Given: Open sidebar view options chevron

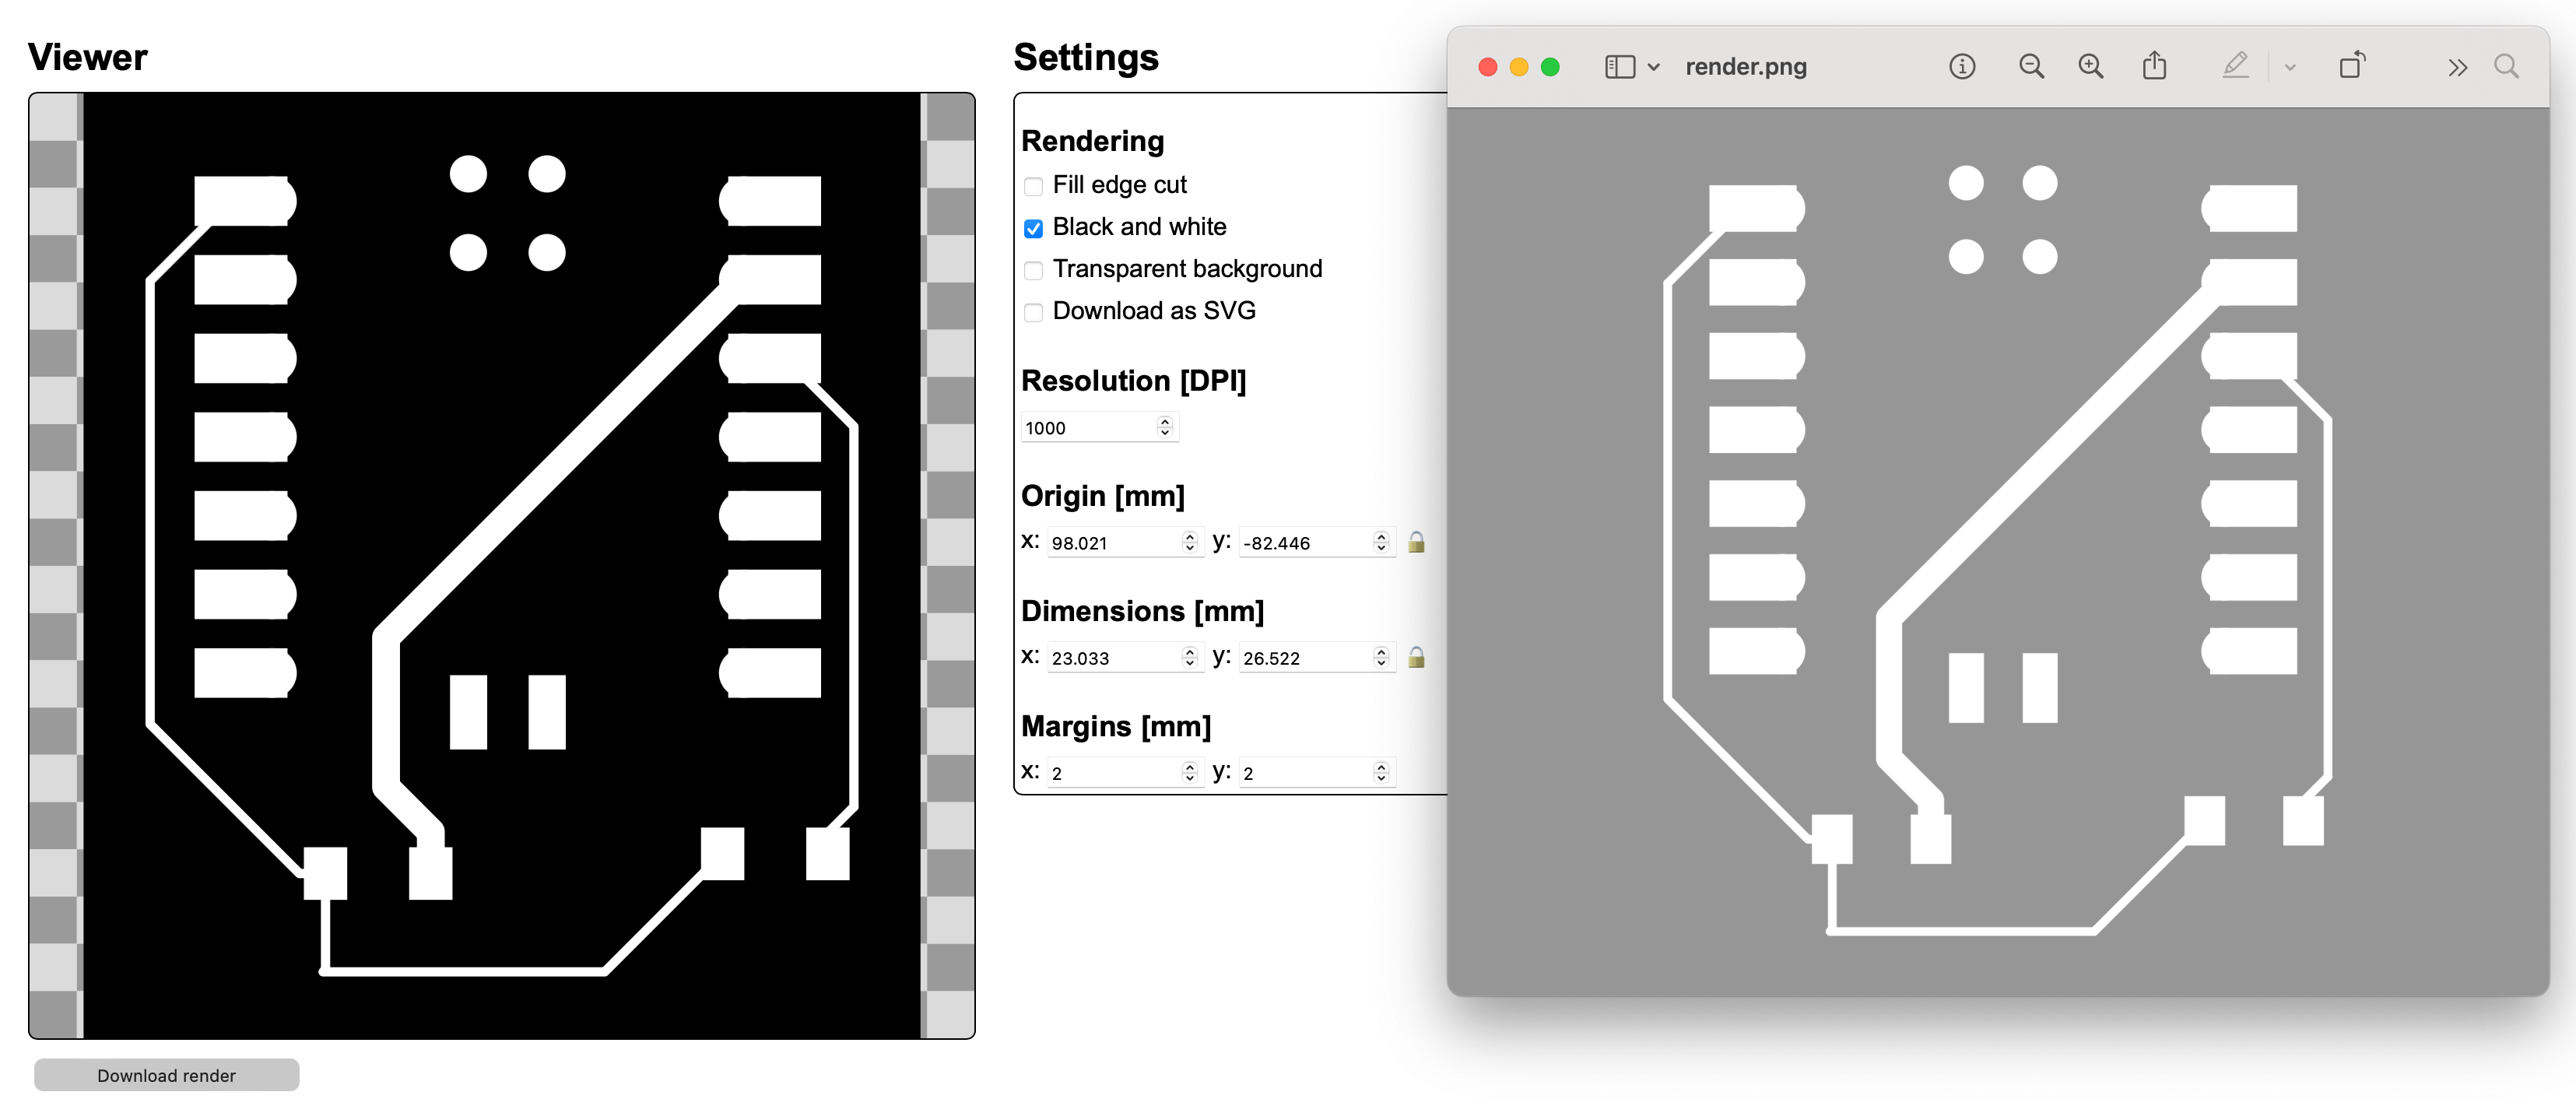Looking at the screenshot, I should tap(1654, 67).
